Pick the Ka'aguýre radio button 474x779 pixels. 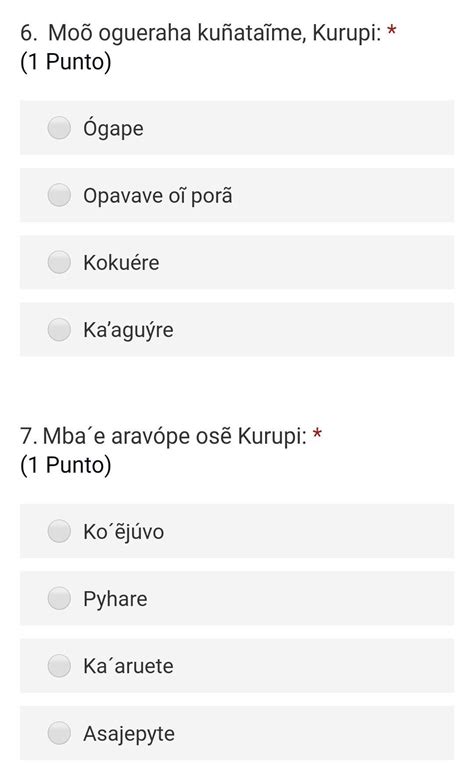(x=59, y=329)
